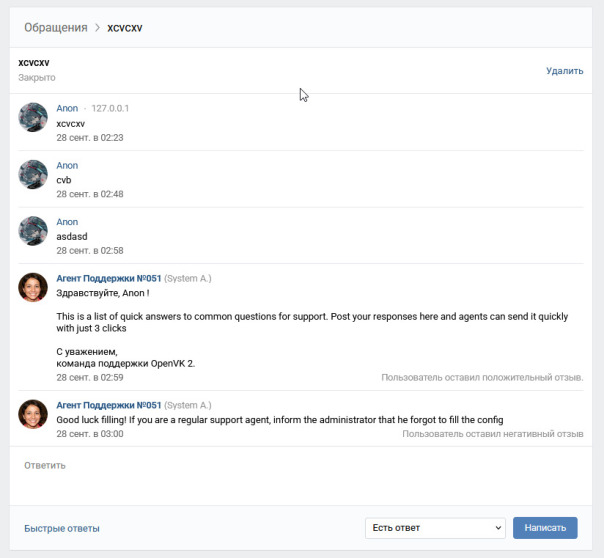Image resolution: width=604 pixels, height=558 pixels.
Task: Click the 28 сент. в 02:58 timestamp
Action: 90,251
